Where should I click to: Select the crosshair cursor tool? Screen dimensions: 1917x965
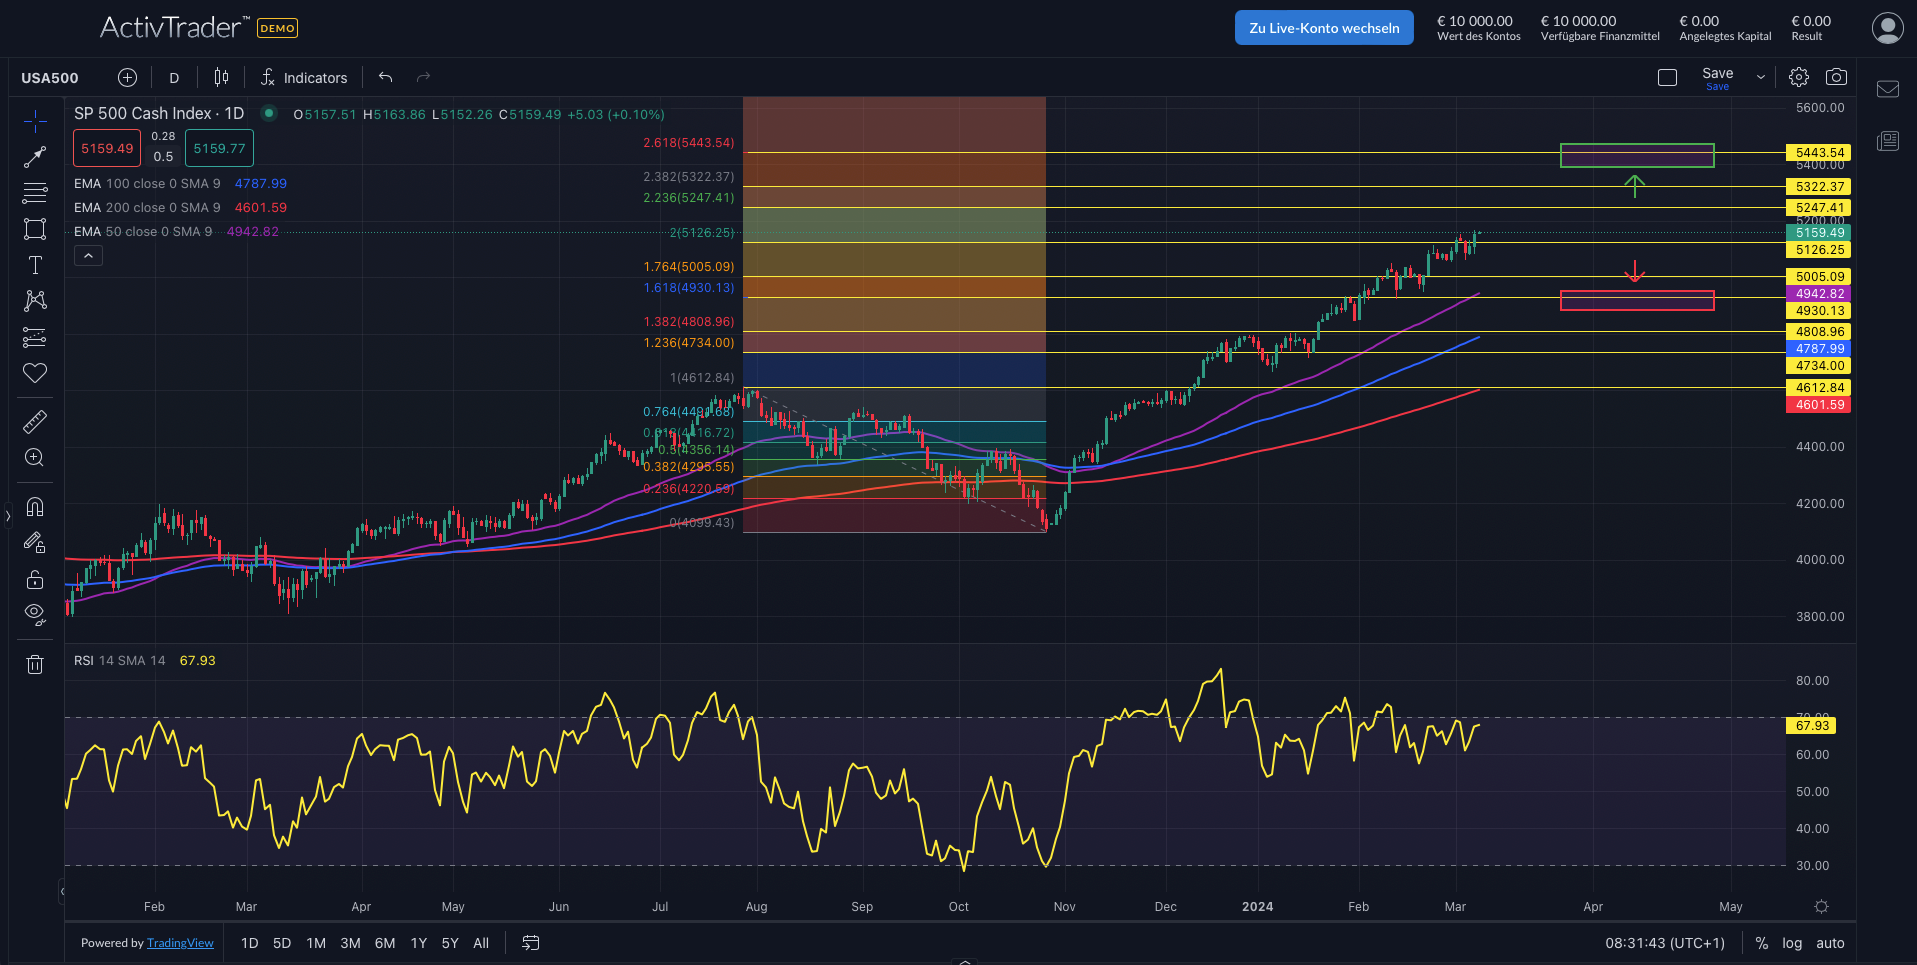pyautogui.click(x=35, y=120)
